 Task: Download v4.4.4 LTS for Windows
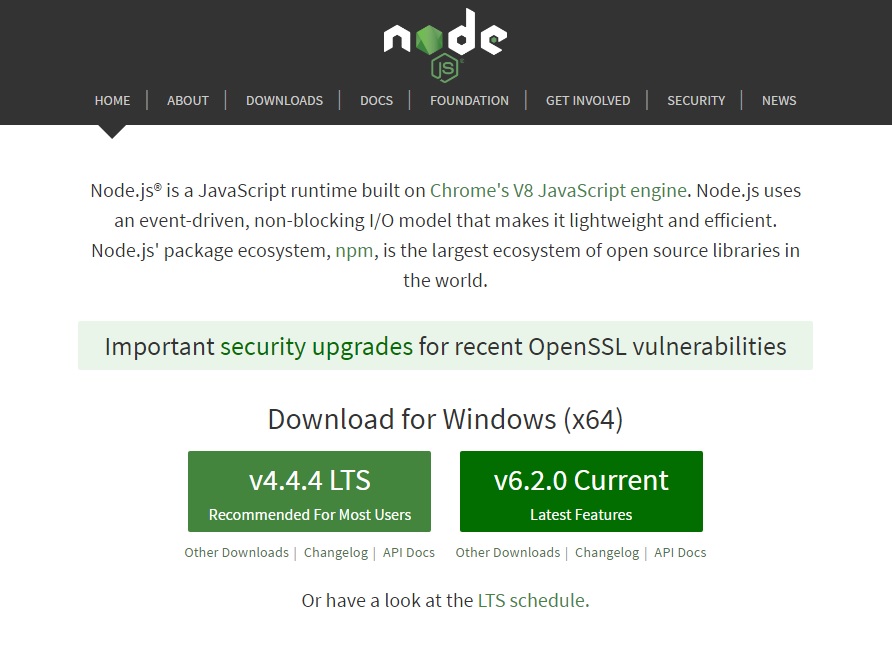[309, 491]
